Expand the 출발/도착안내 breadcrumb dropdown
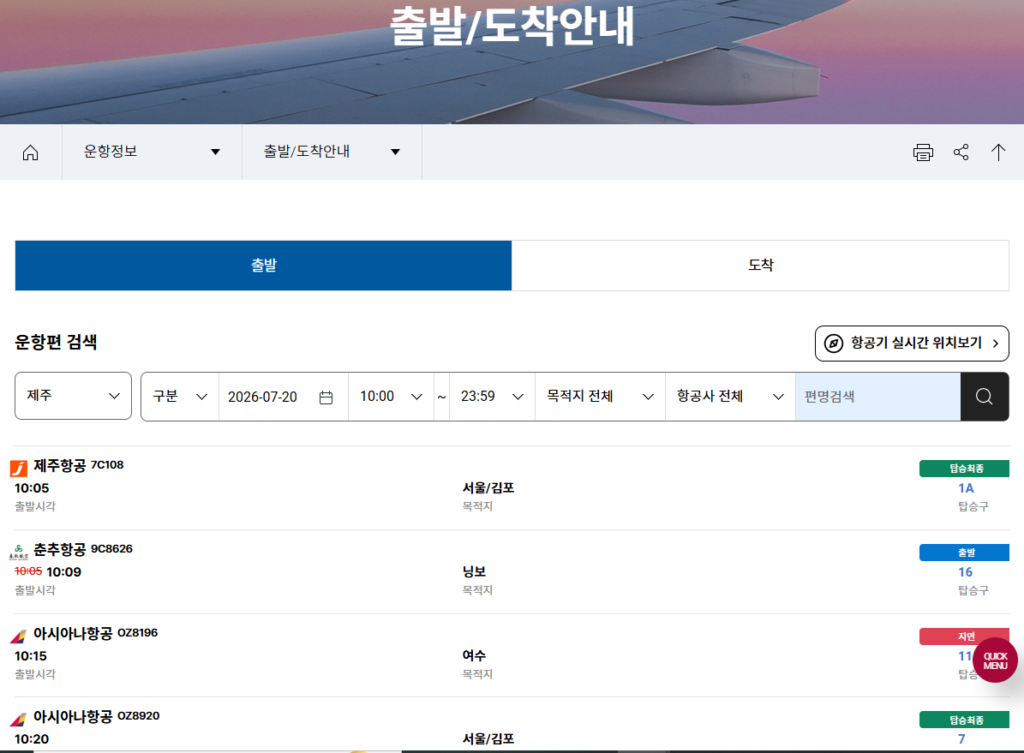This screenshot has height=753, width=1024. 332,152
